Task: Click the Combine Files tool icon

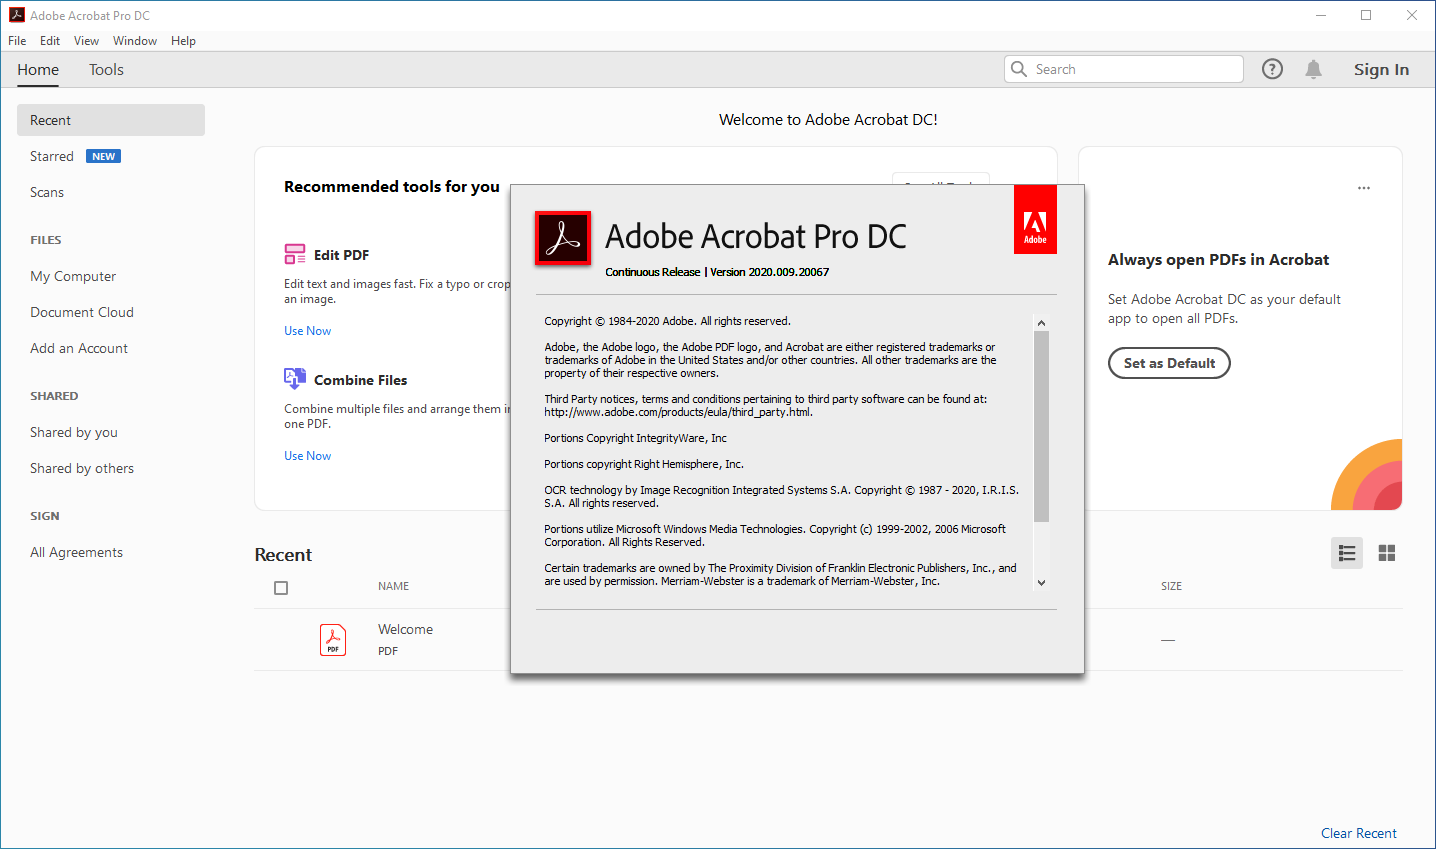Action: pyautogui.click(x=295, y=379)
